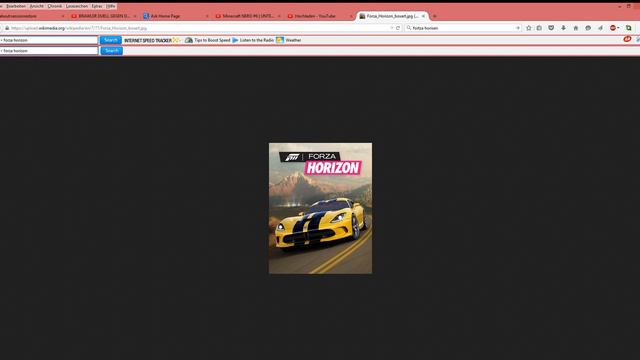Expand the Adblock dropdown arrow
The image size is (640, 360).
[618, 28]
